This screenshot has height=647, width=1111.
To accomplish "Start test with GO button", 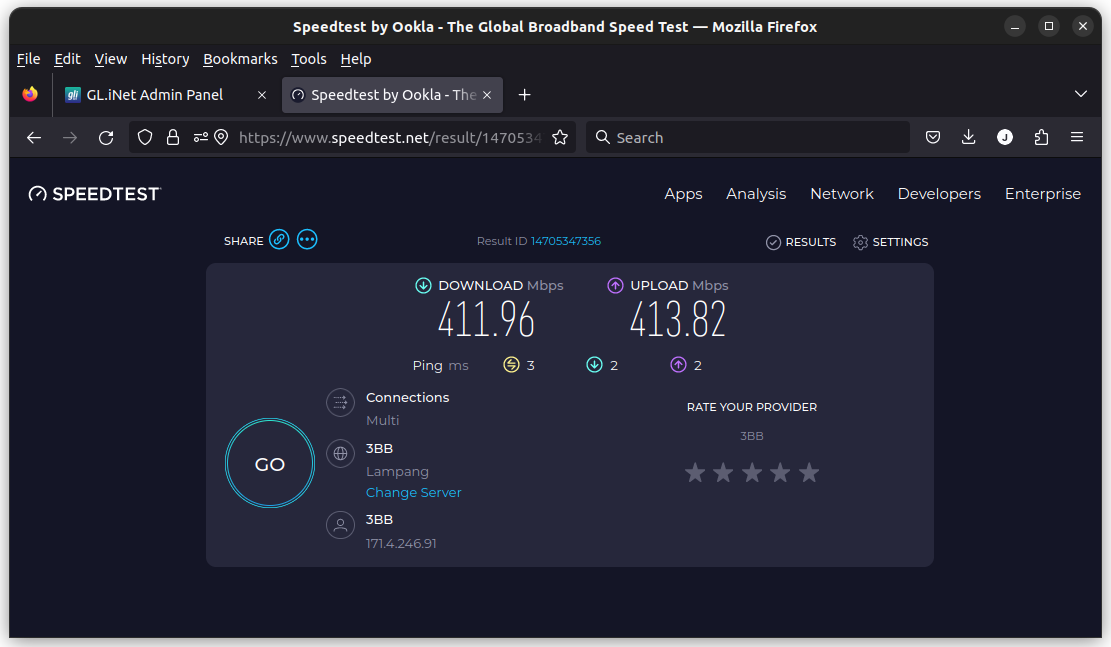I will click(x=270, y=463).
